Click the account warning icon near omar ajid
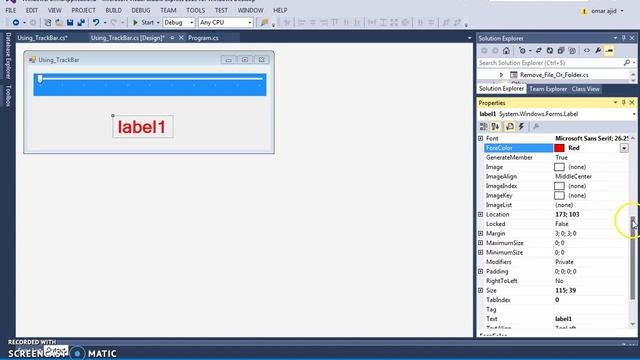This screenshot has width=640, height=360. 584,11
